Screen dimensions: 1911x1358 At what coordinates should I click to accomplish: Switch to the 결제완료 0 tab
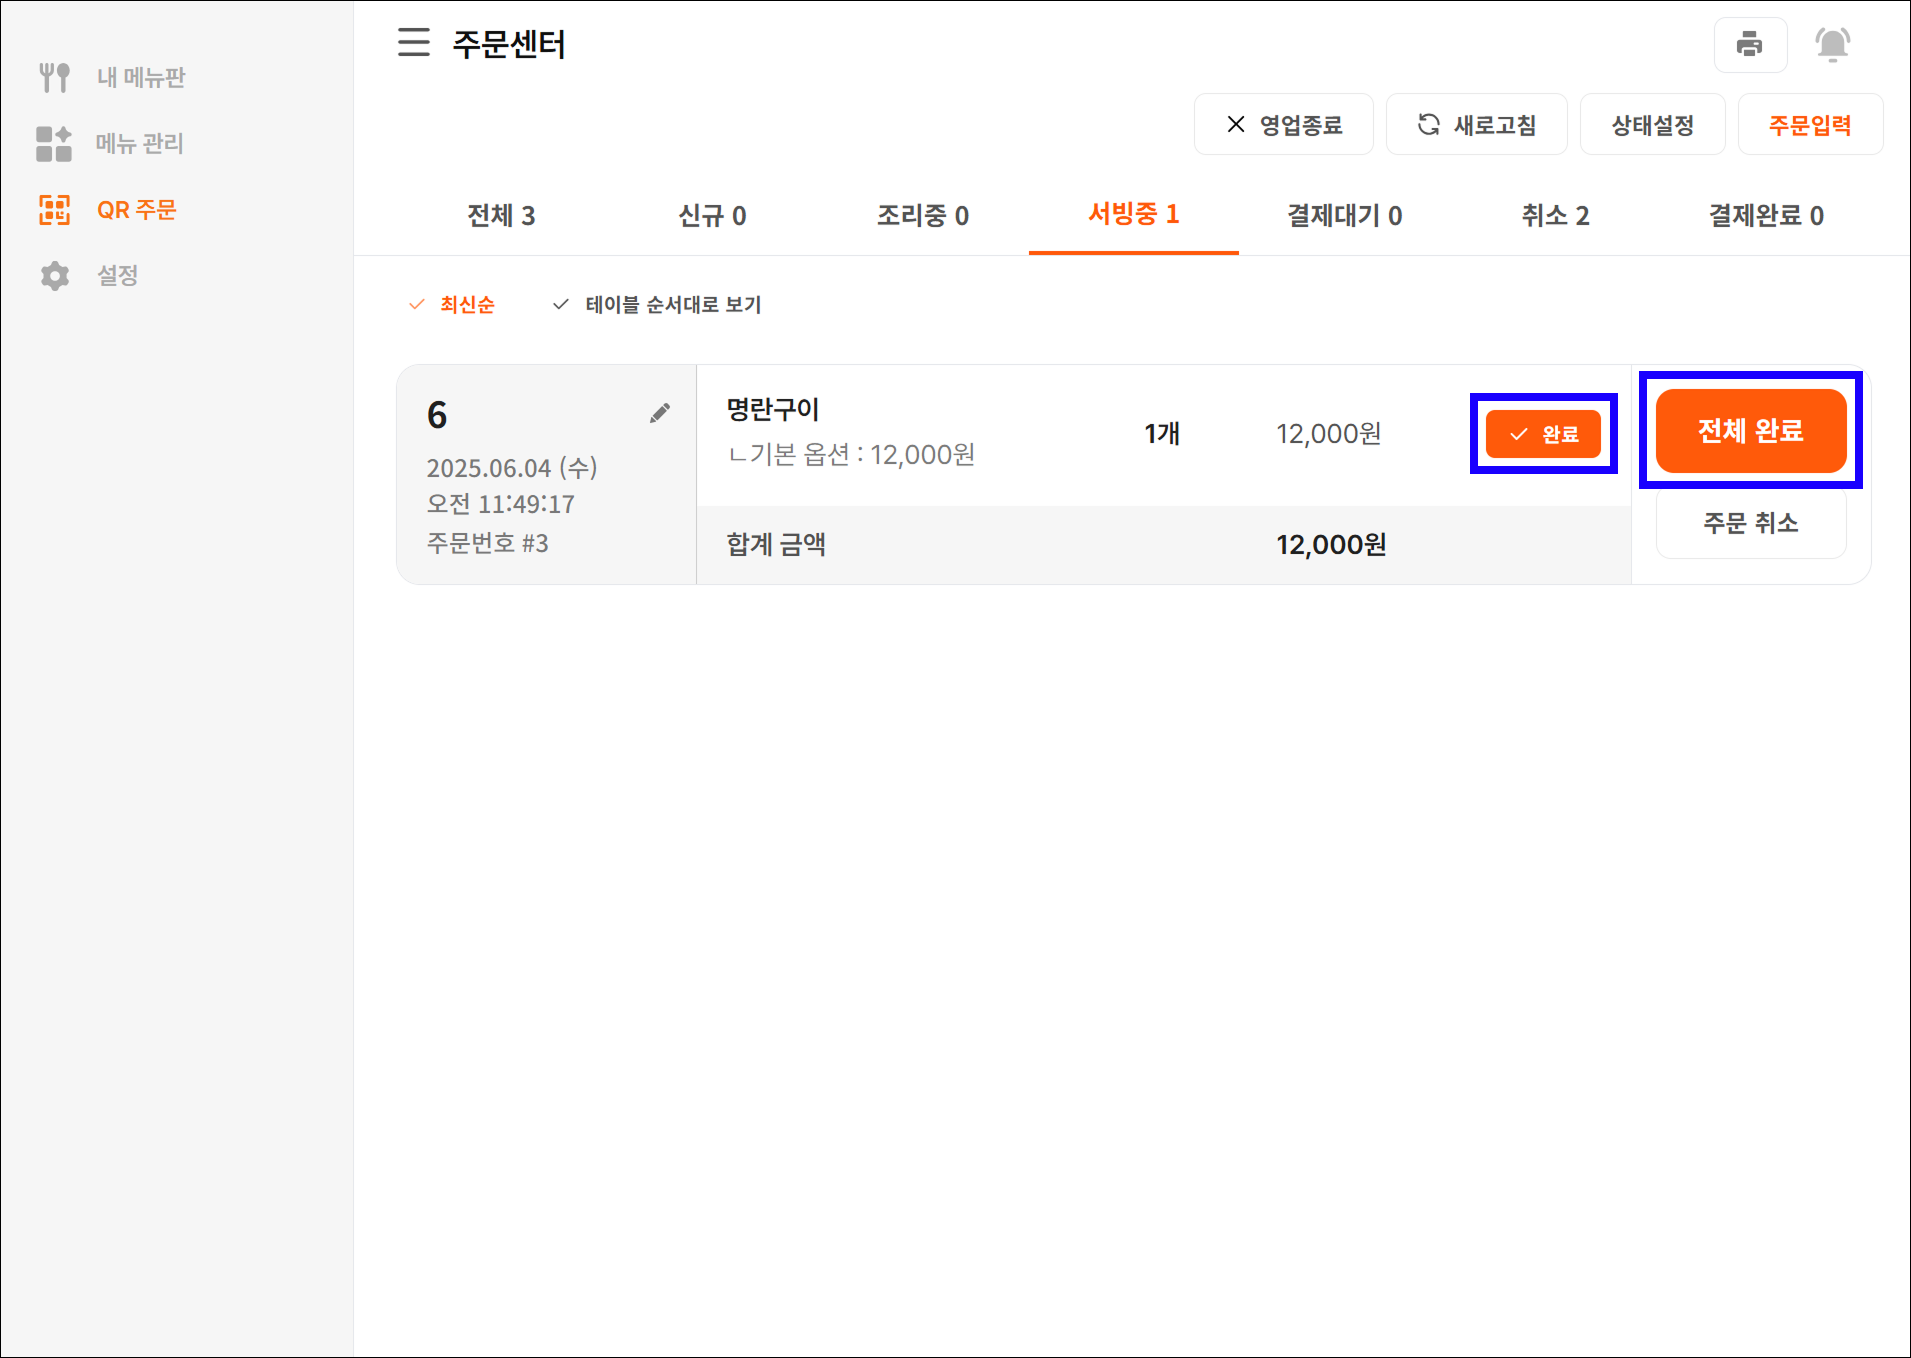pos(1766,215)
